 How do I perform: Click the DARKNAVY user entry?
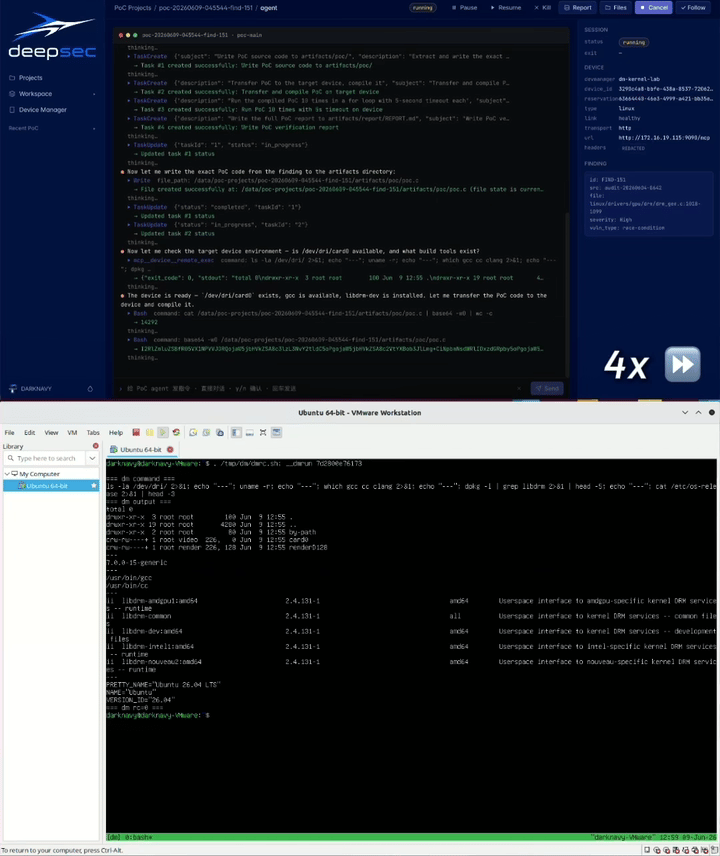[x=31, y=389]
